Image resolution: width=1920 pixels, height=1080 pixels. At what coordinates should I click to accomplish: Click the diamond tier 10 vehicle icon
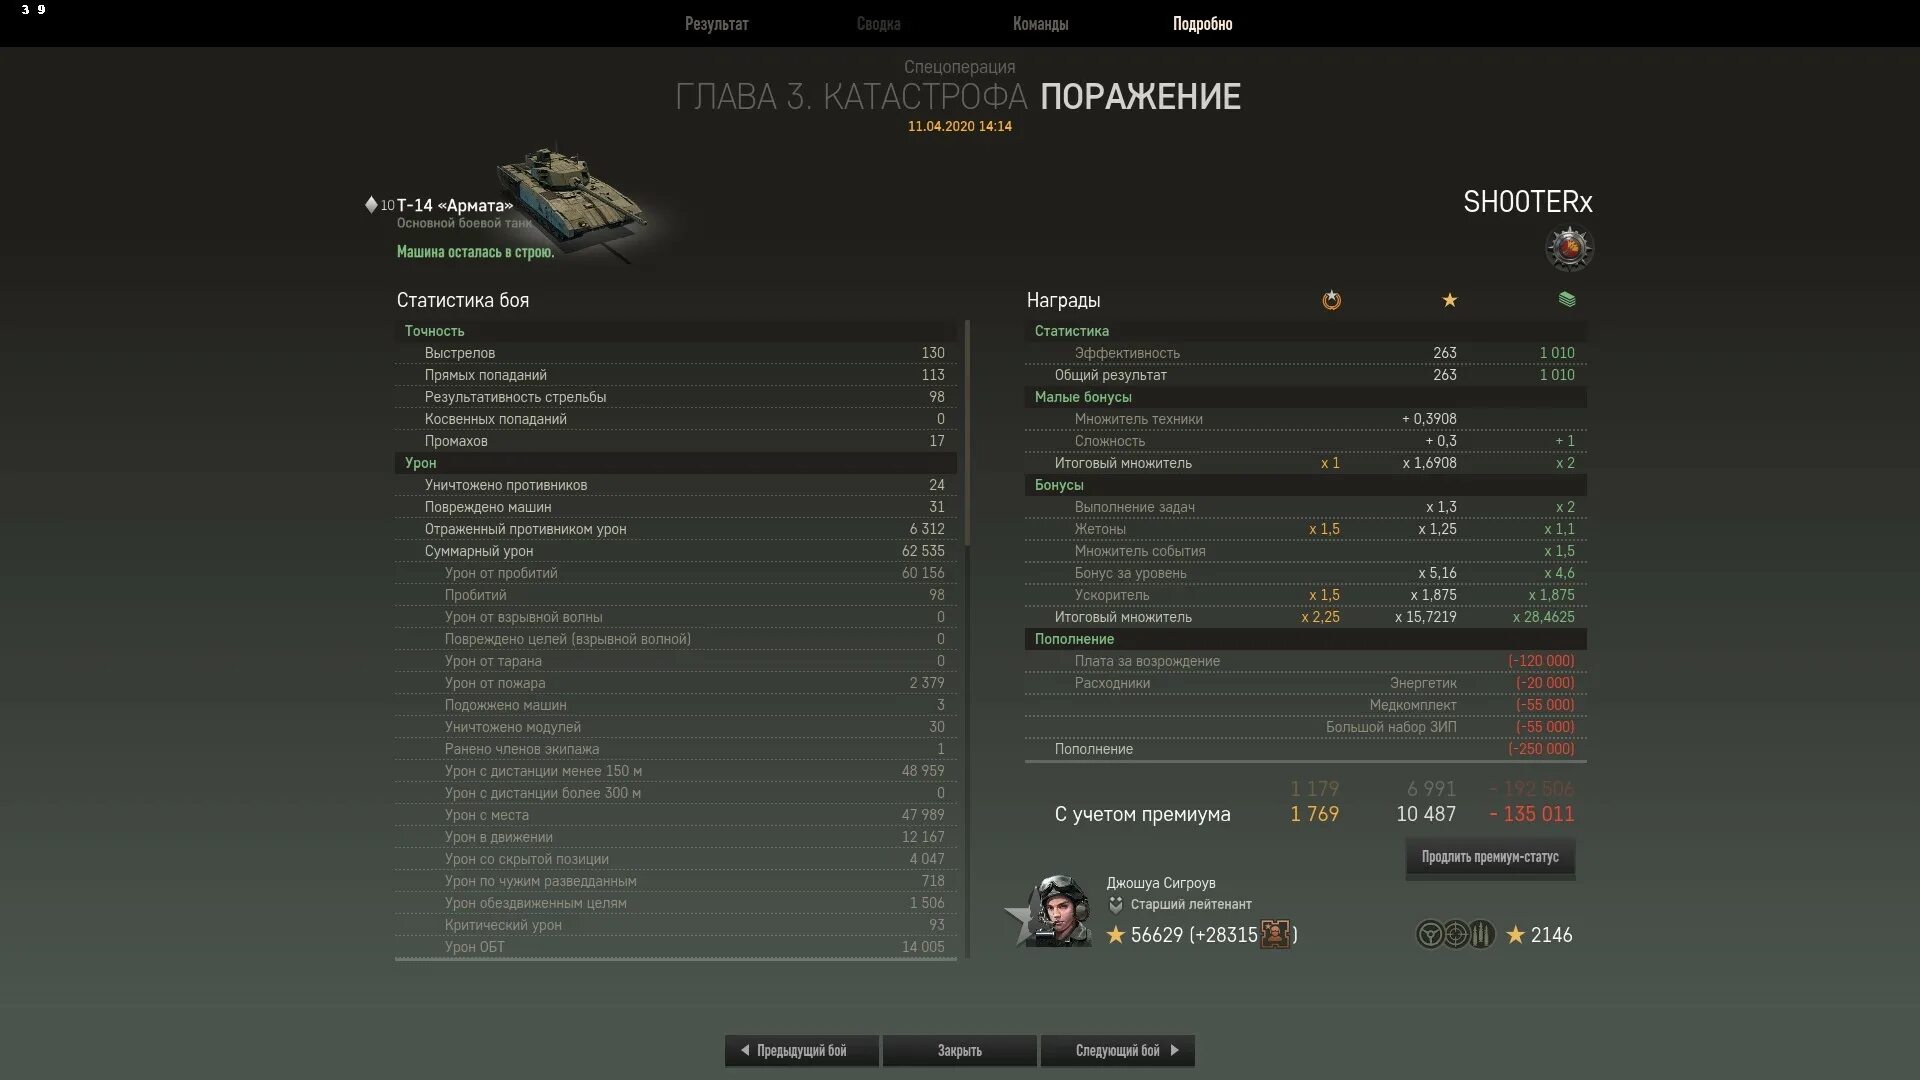pyautogui.click(x=371, y=205)
